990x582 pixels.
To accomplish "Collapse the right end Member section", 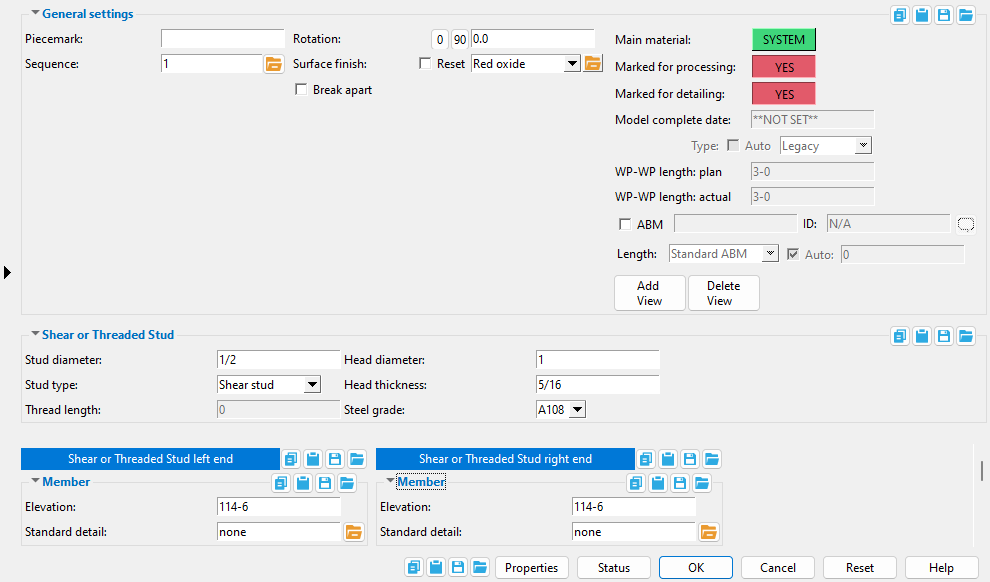I will 390,481.
